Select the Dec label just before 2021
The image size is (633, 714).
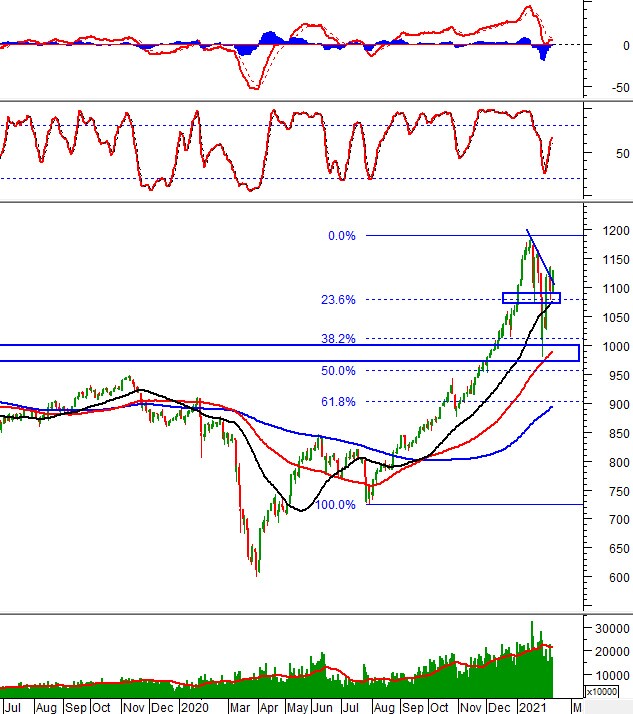tap(499, 708)
